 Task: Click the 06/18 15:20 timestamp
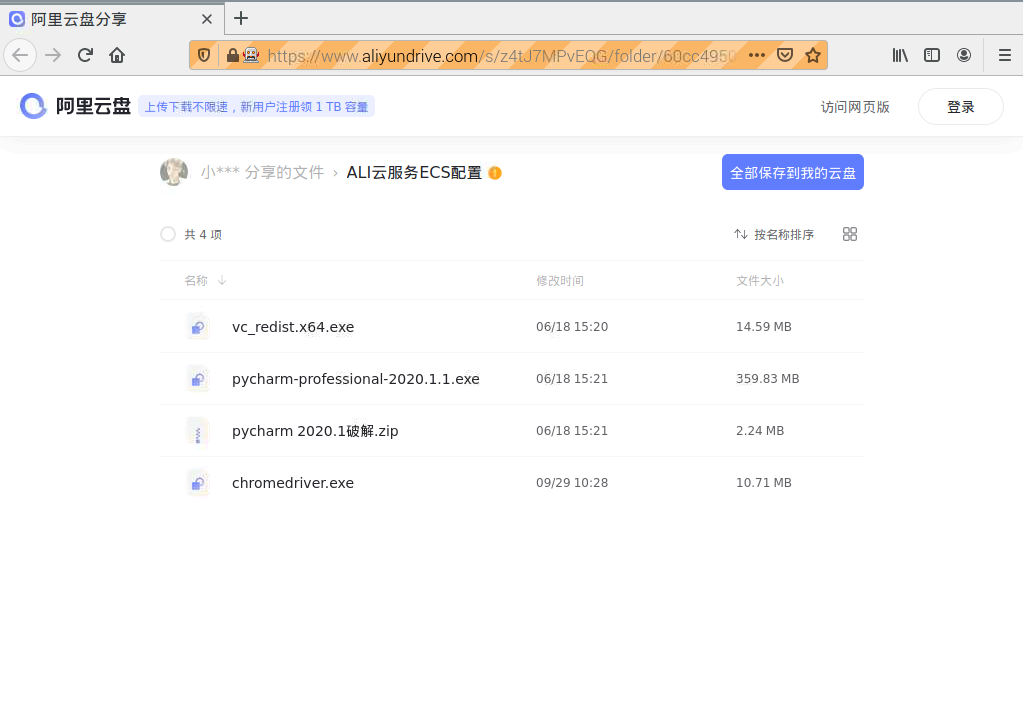click(572, 327)
